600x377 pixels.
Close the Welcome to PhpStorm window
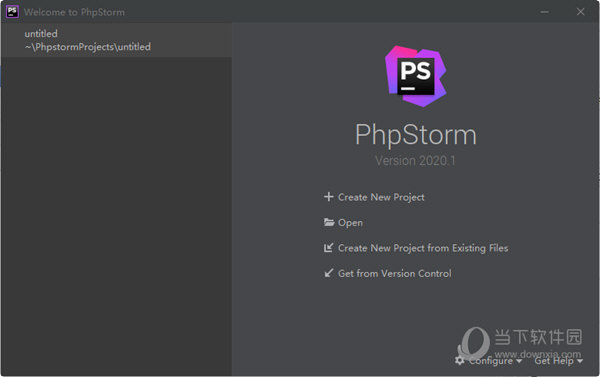[580, 12]
